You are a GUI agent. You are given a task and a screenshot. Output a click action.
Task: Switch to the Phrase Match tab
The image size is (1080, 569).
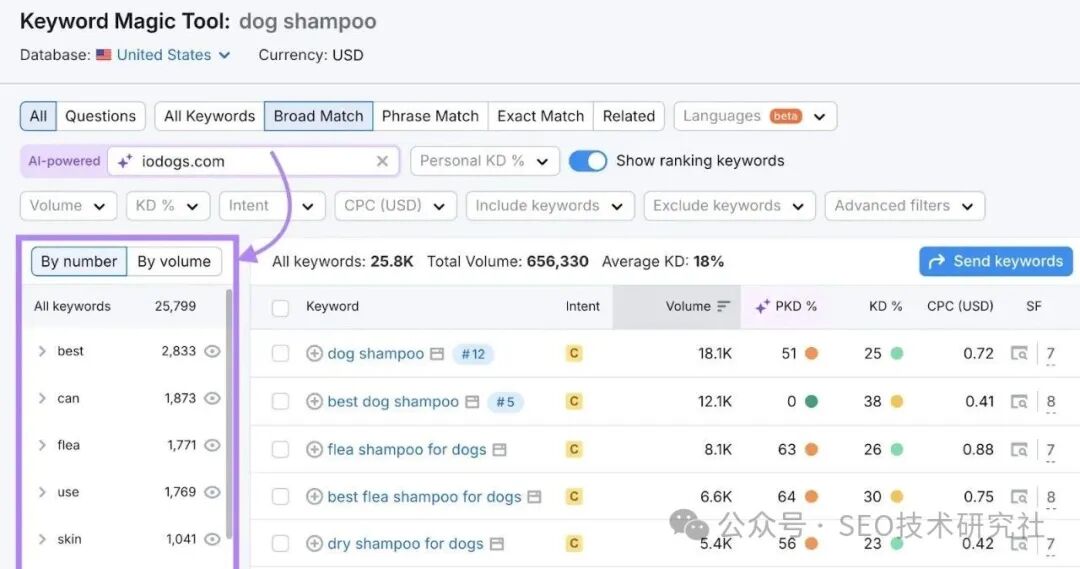430,116
